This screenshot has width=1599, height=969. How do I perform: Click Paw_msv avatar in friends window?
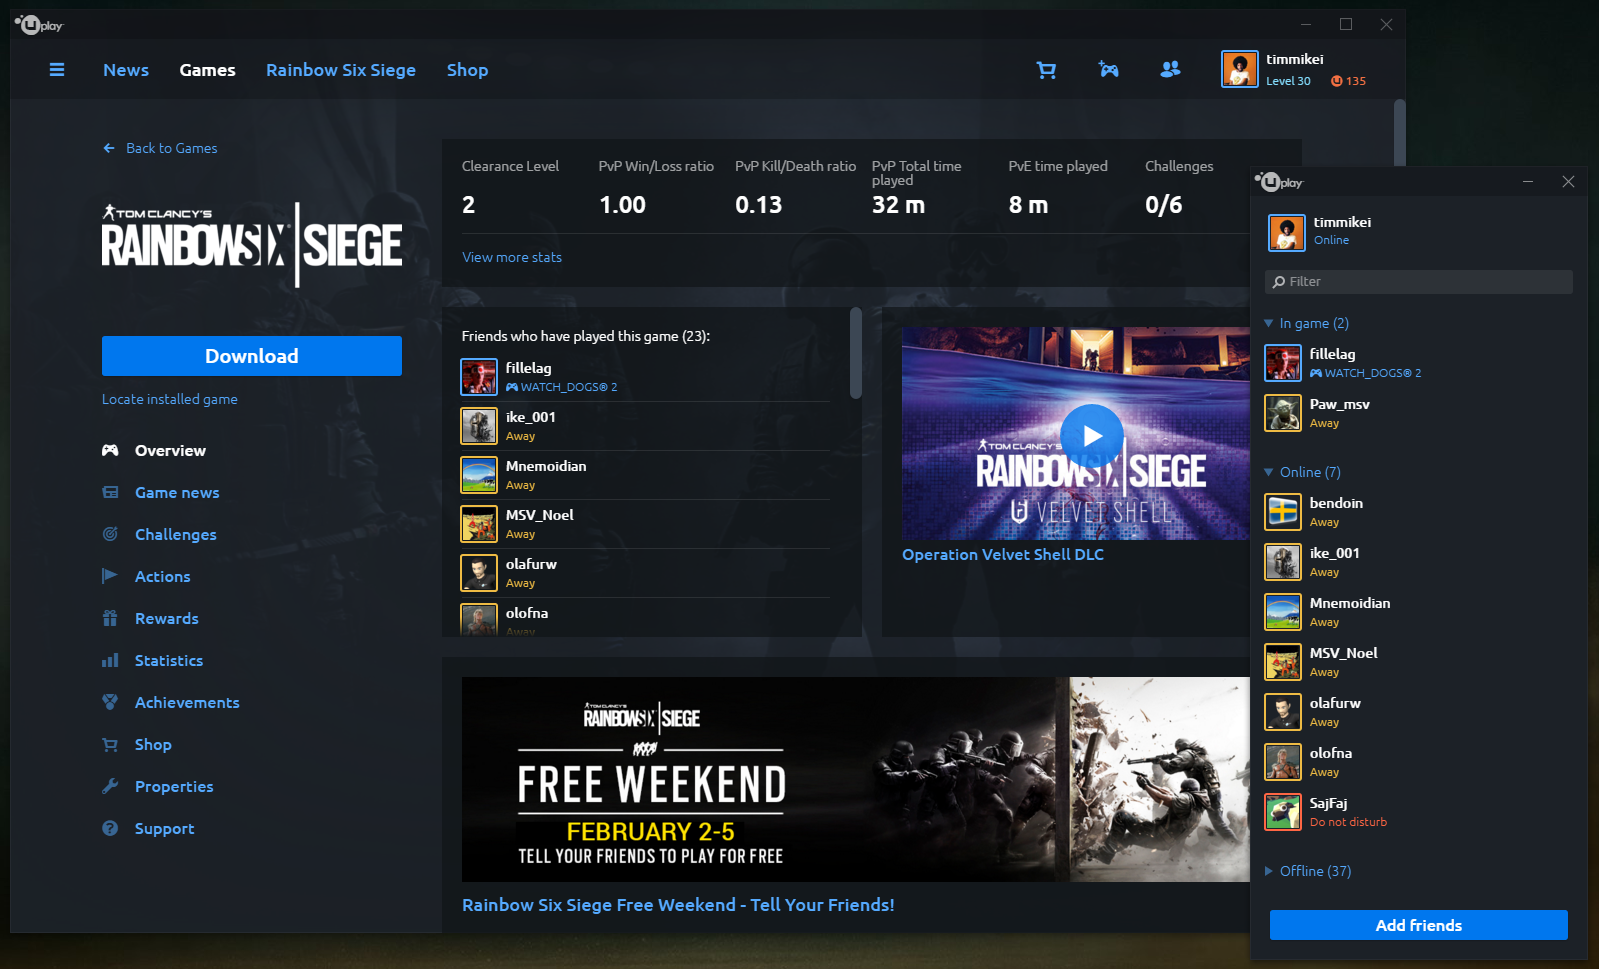pyautogui.click(x=1283, y=412)
